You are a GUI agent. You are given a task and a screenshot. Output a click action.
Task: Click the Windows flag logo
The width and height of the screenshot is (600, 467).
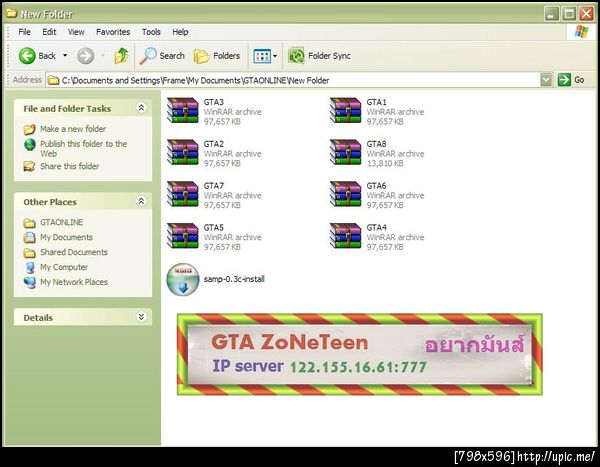pyautogui.click(x=582, y=32)
